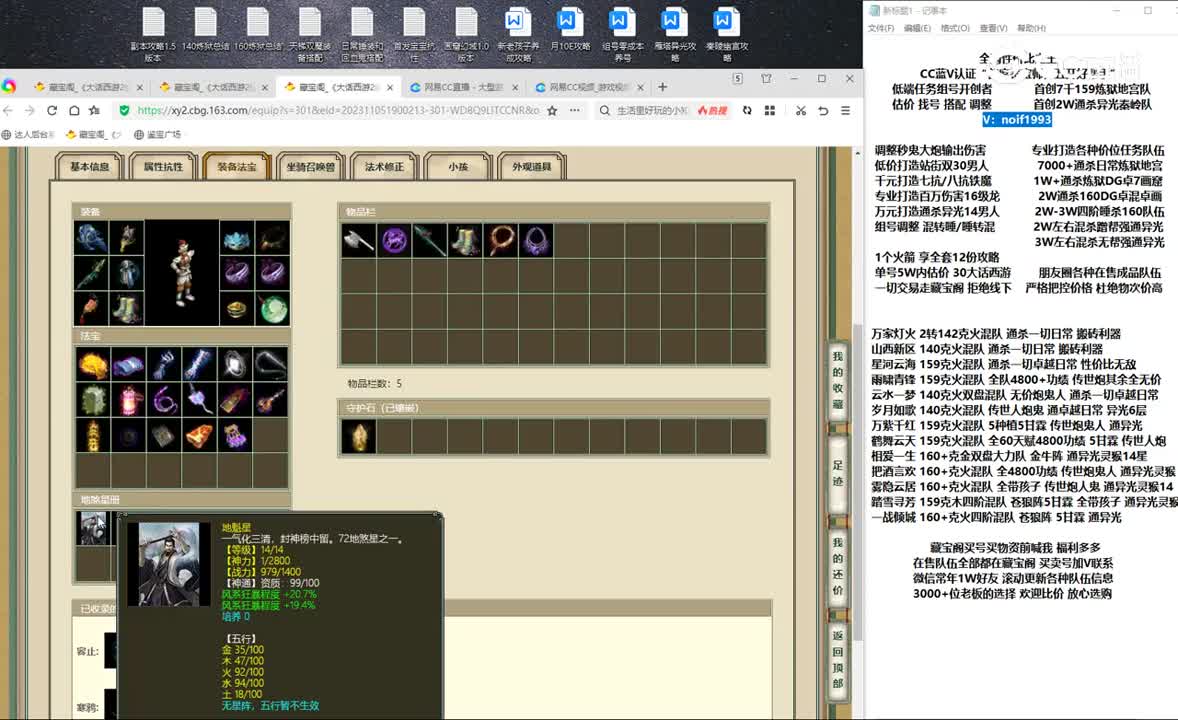This screenshot has height=720, width=1178.
Task: Switch to the 法术修正 tab
Action: [384, 167]
